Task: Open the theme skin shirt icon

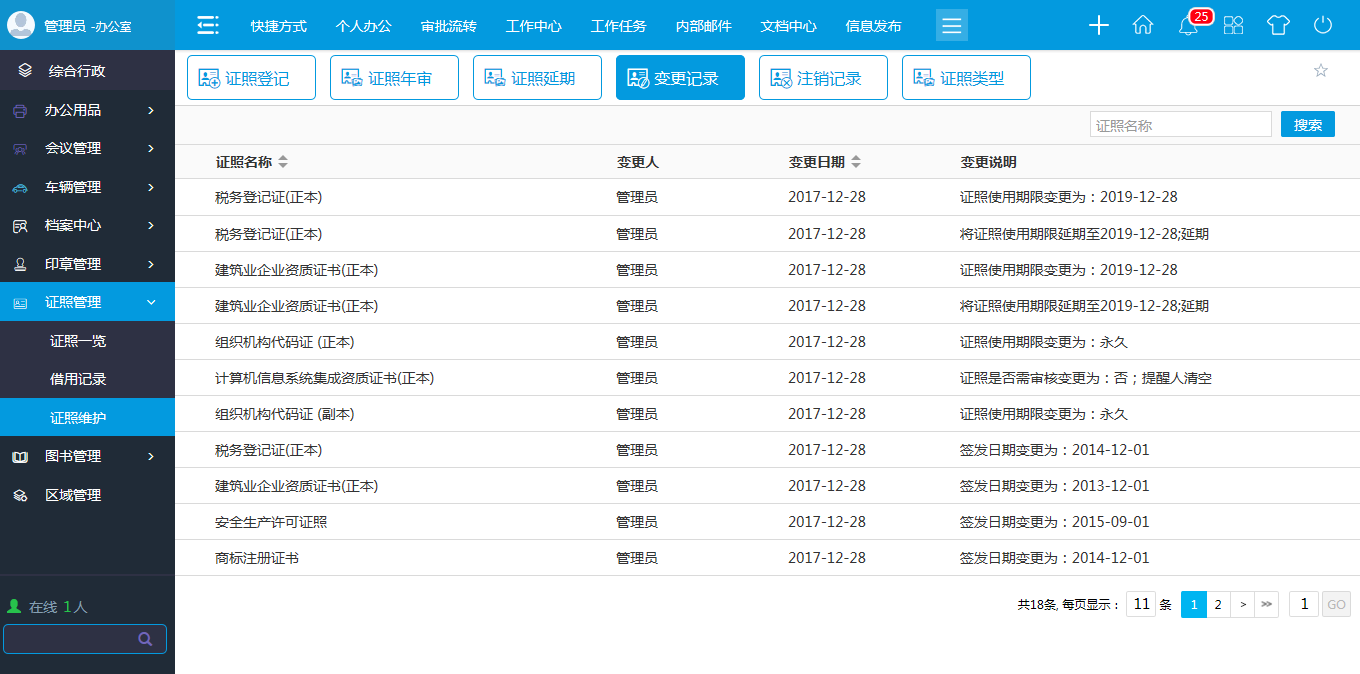Action: (1278, 25)
